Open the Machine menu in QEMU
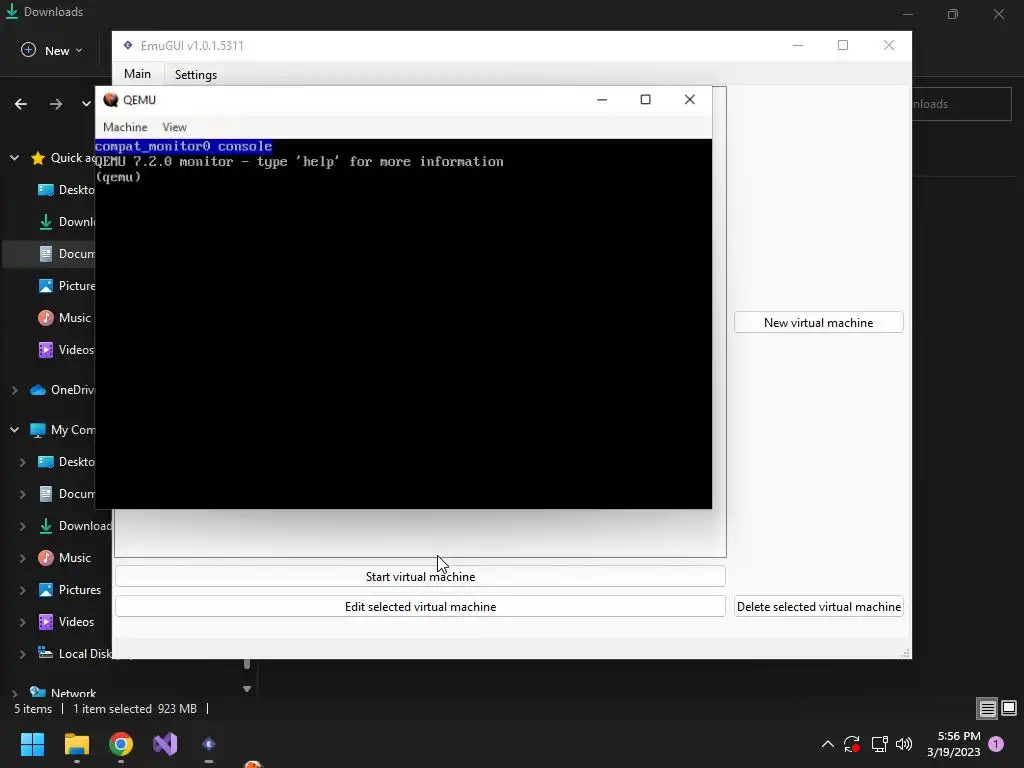The height and width of the screenshot is (768, 1024). tap(125, 127)
